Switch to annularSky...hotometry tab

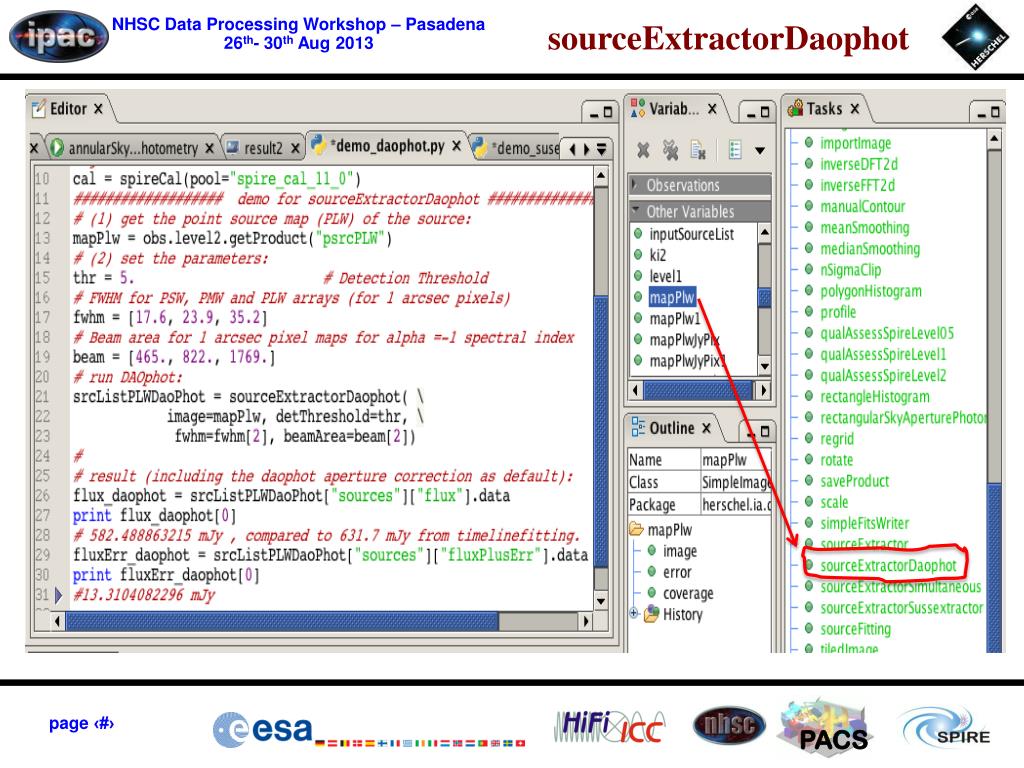coord(133,148)
